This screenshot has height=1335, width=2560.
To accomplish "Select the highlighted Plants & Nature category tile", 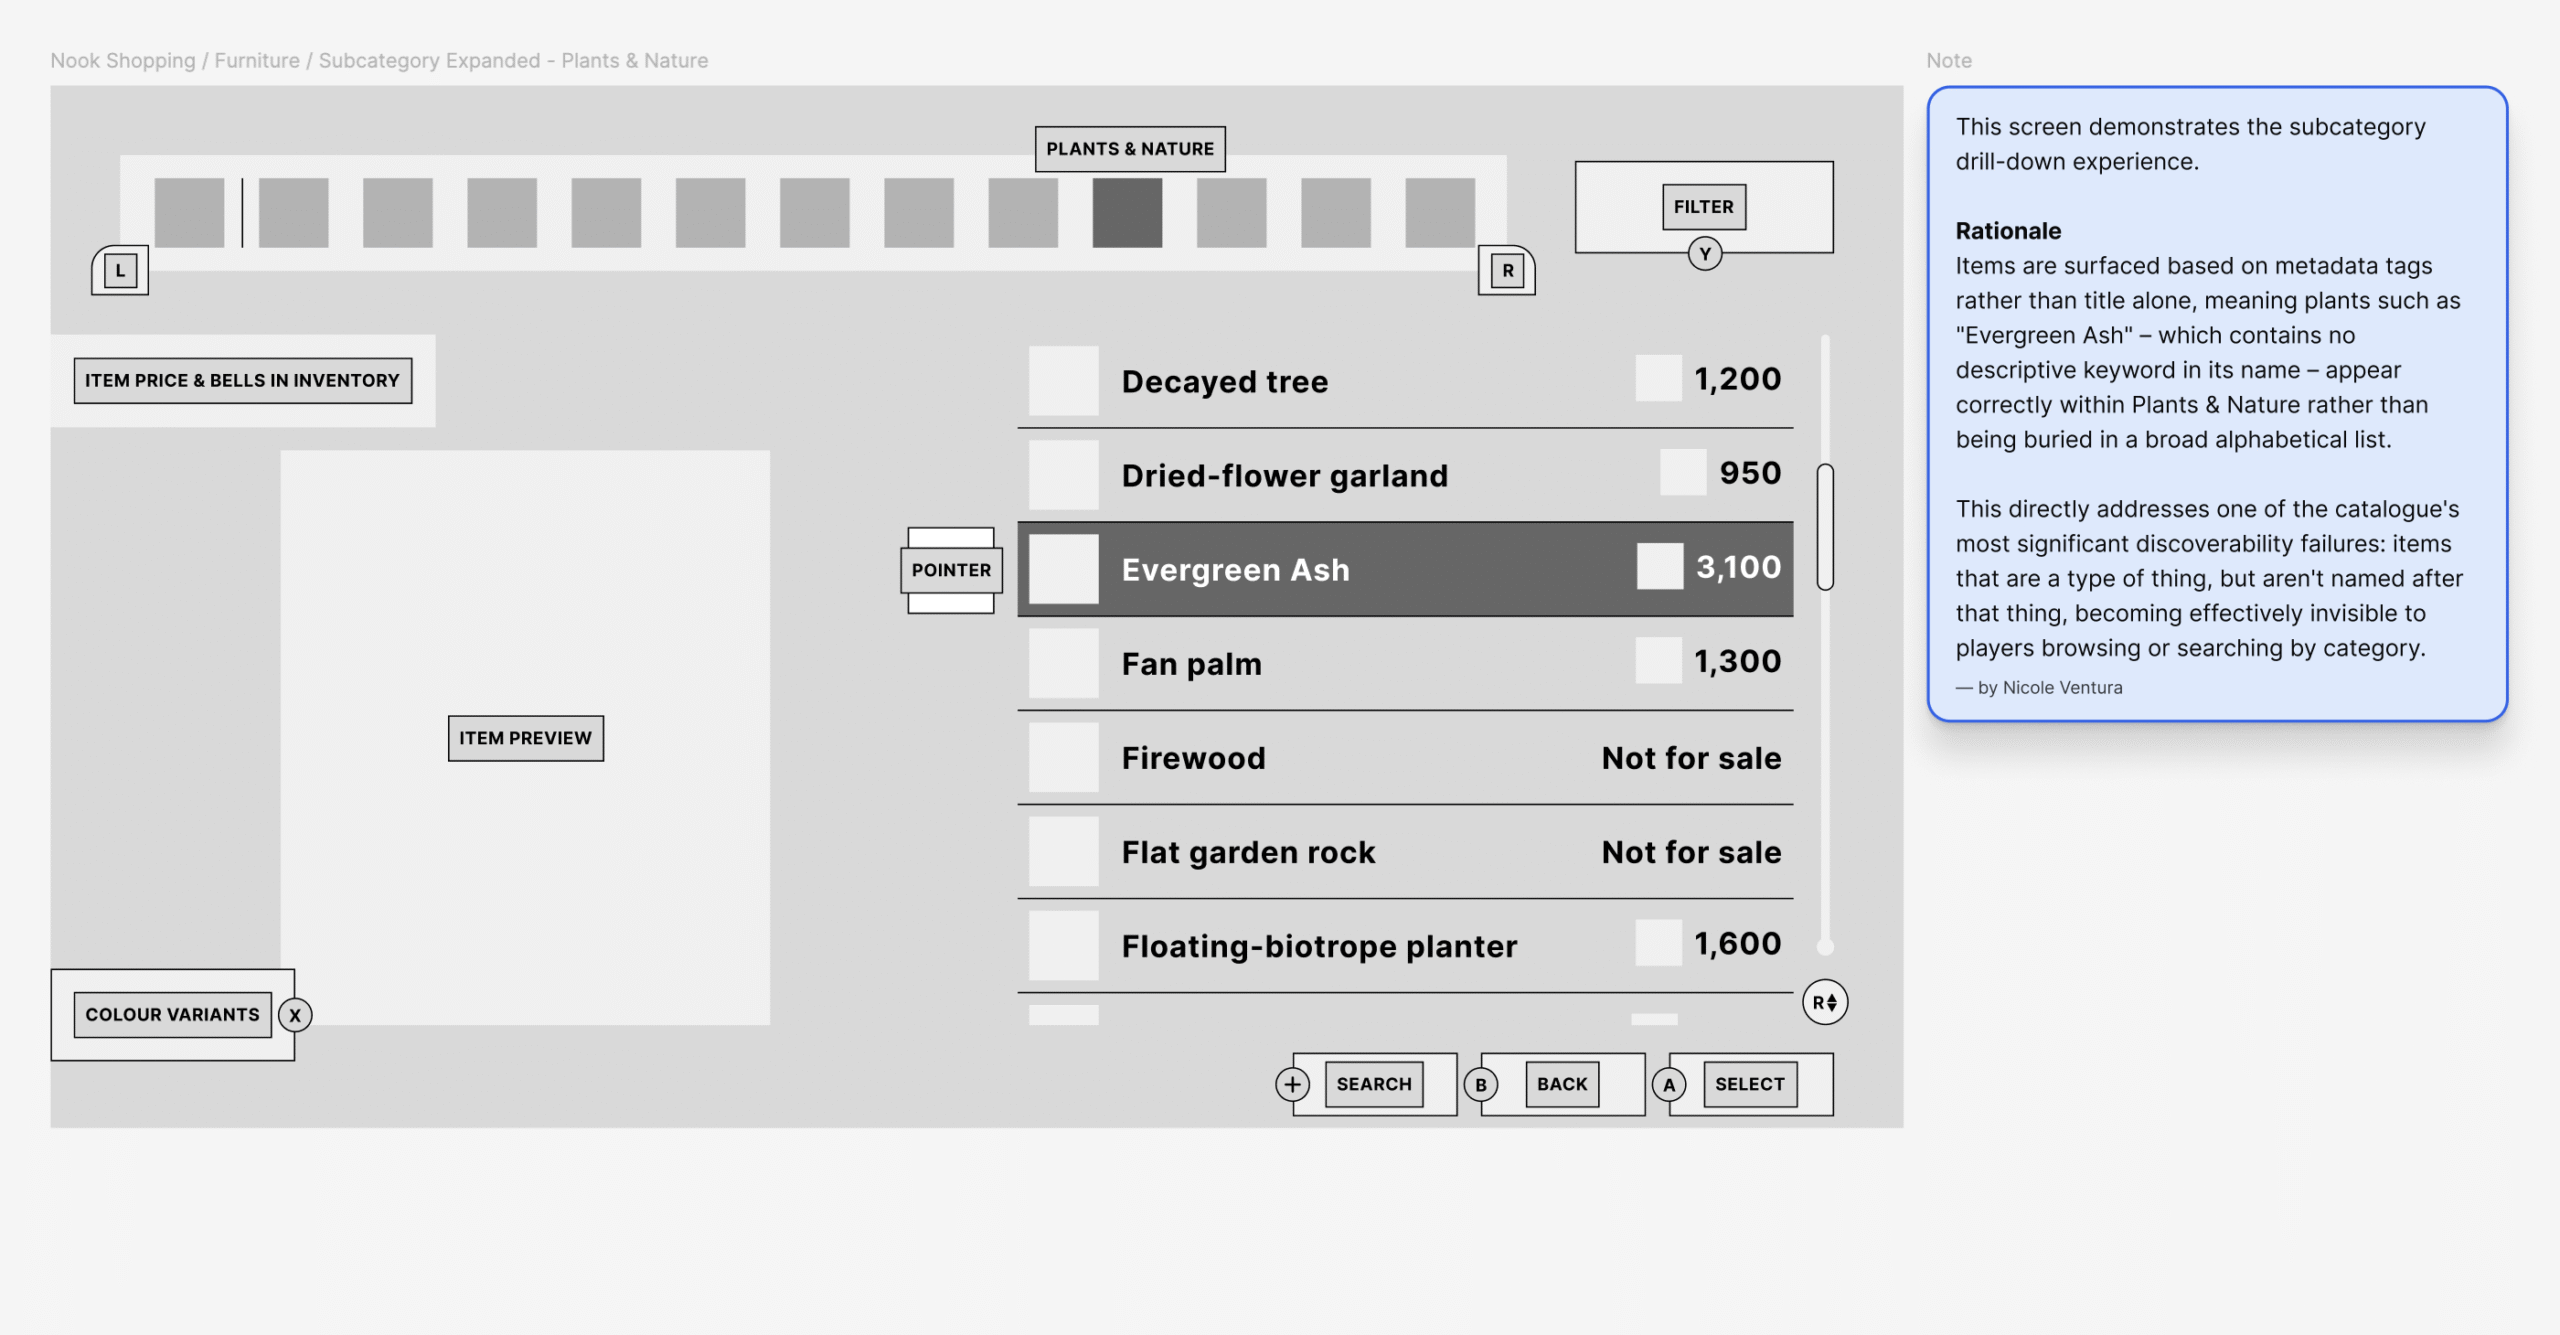I will [x=1127, y=213].
